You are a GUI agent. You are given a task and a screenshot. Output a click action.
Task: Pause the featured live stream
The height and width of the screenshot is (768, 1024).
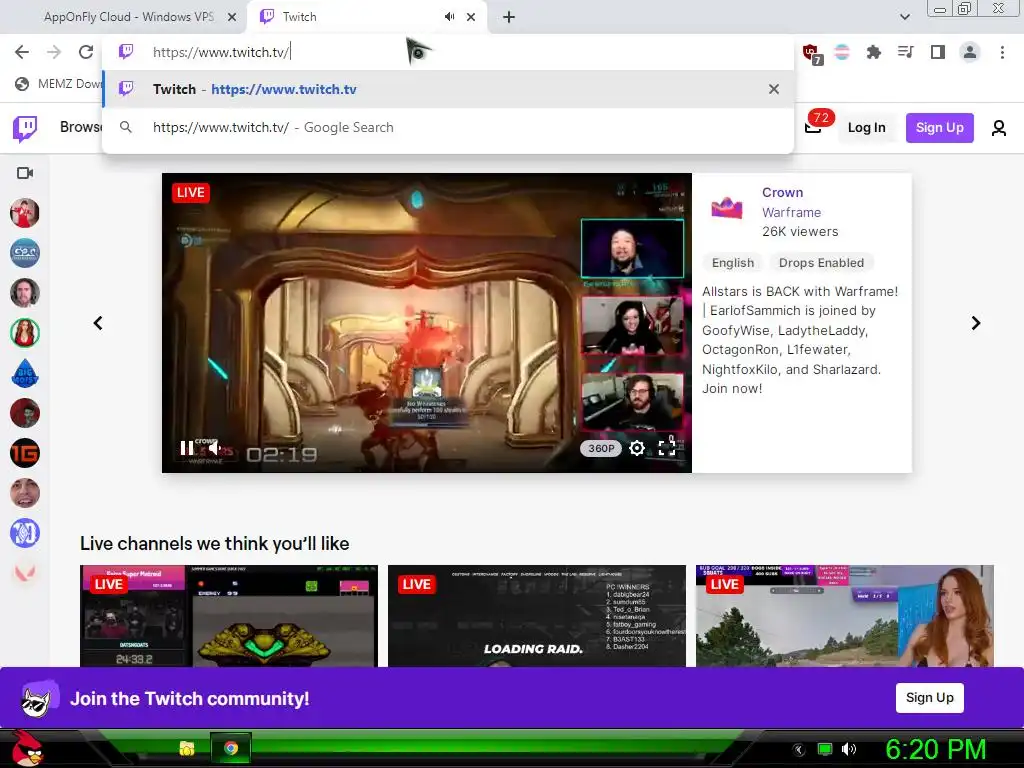click(x=187, y=448)
